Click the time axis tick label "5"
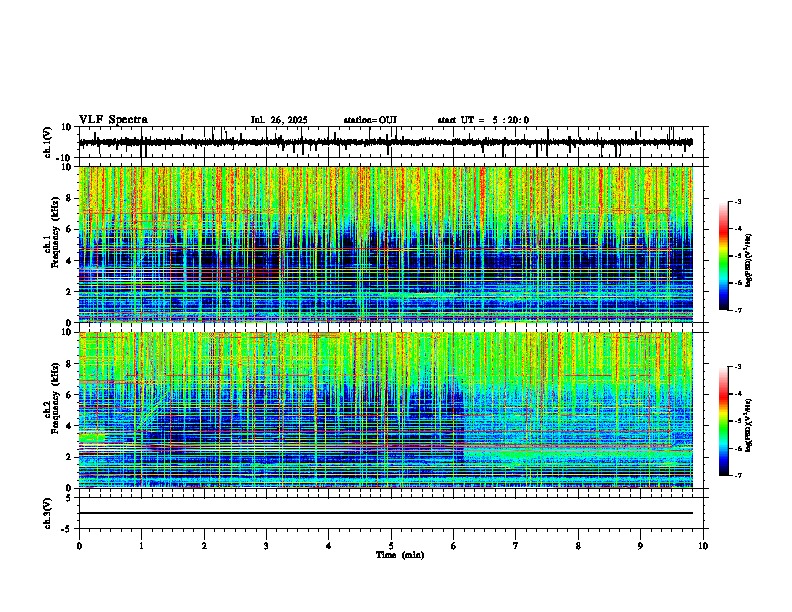The height and width of the screenshot is (612, 792). coord(391,546)
